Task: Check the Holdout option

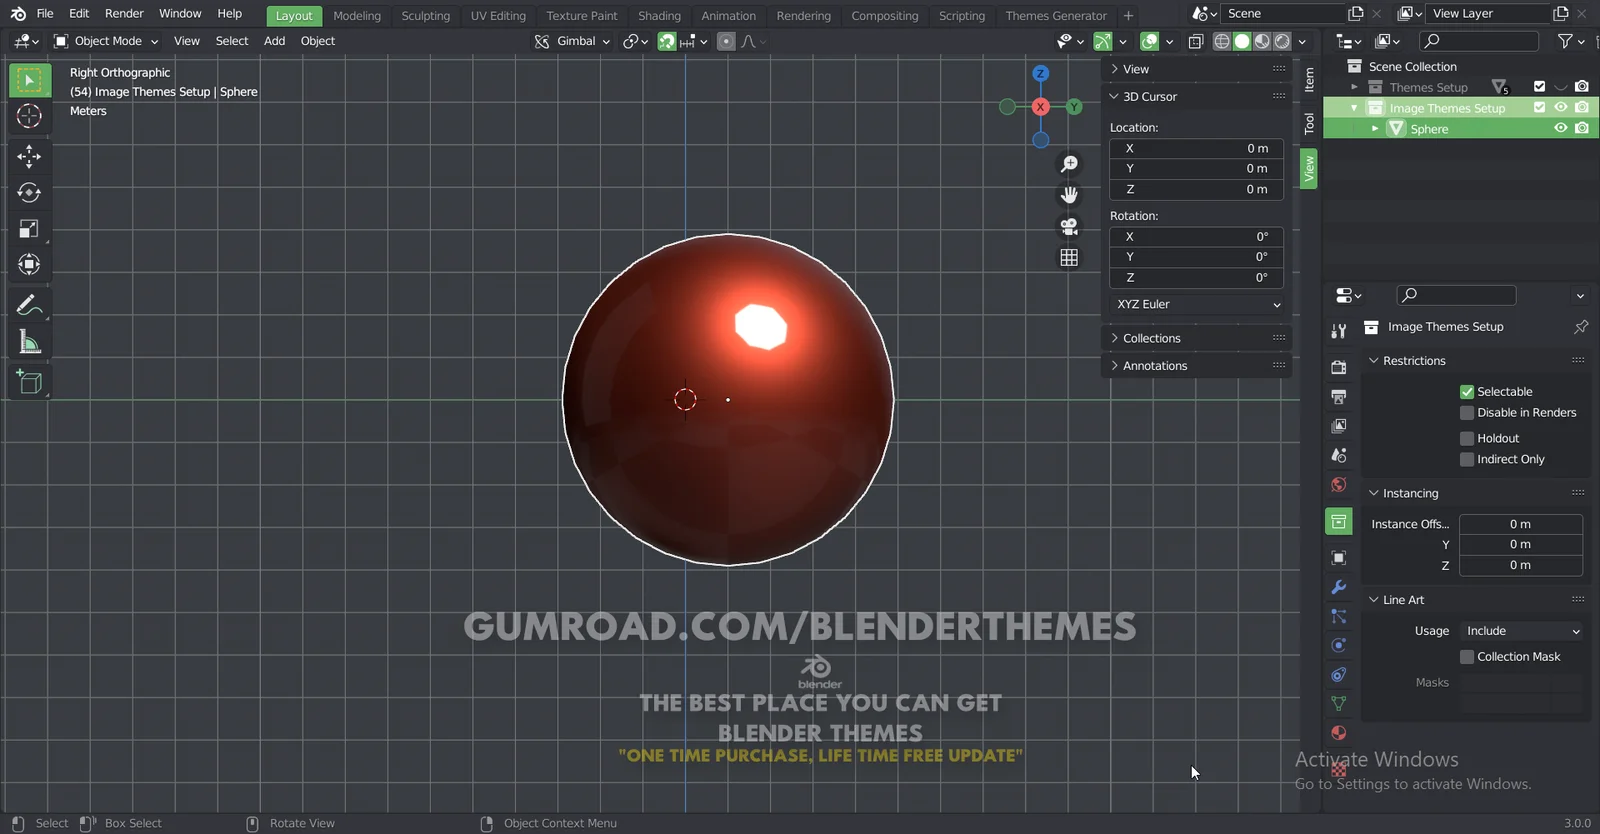Action: (1467, 439)
